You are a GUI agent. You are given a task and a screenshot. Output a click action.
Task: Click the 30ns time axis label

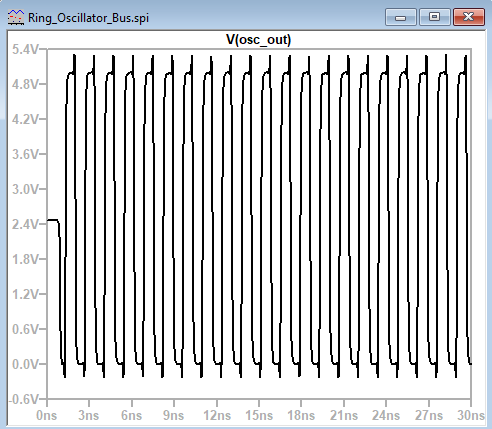(x=471, y=415)
